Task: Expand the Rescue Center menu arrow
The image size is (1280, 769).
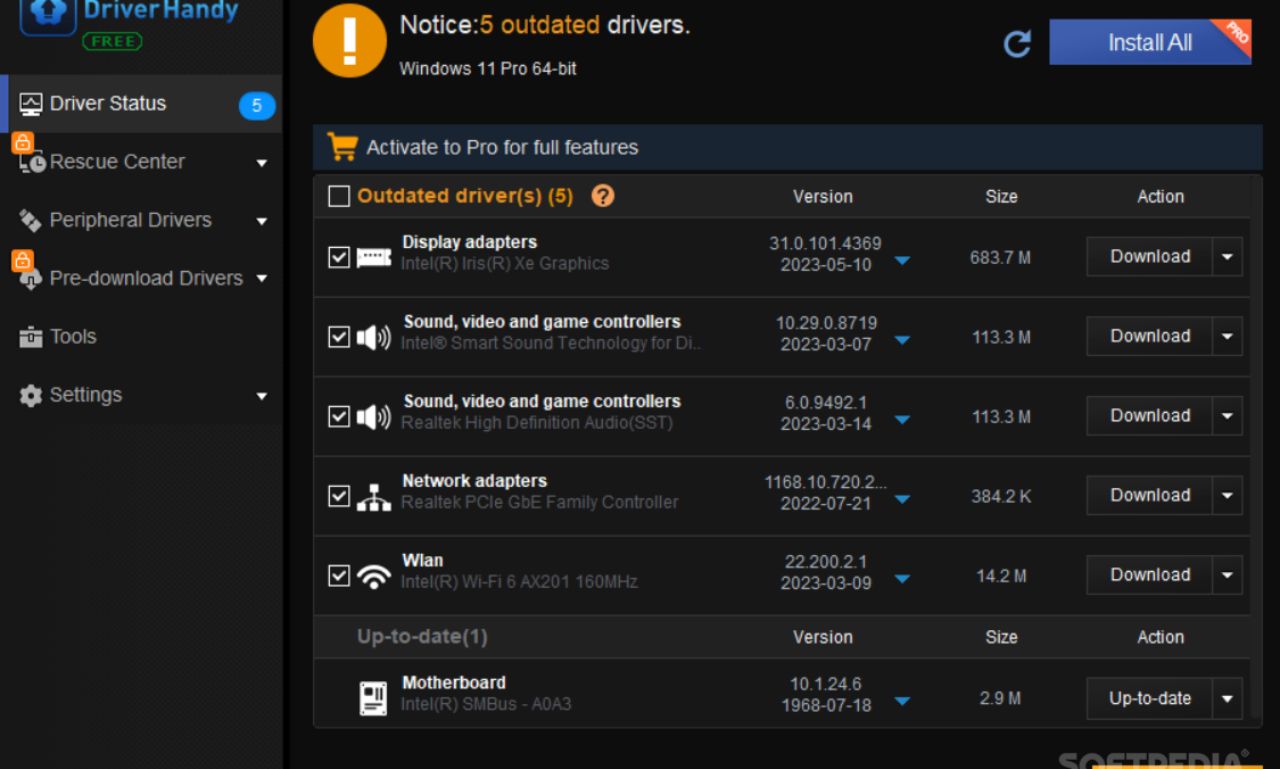Action: 262,163
